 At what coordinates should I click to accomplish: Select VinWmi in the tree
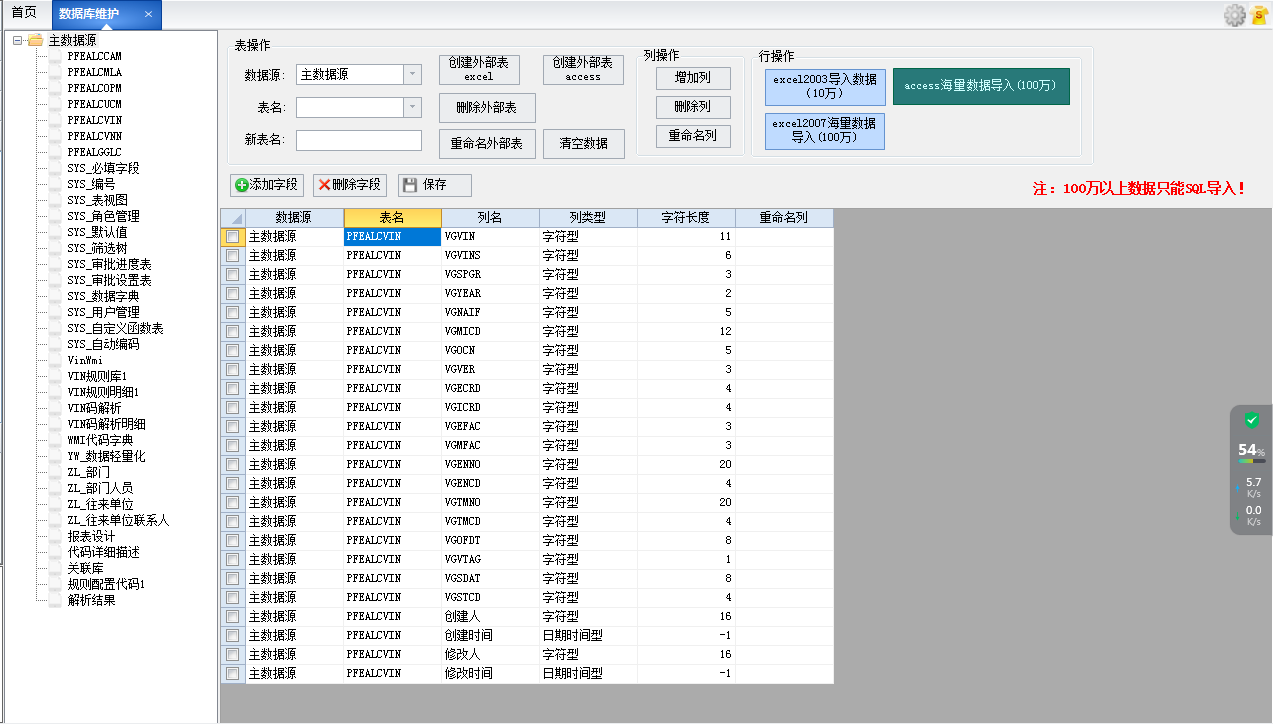(x=85, y=360)
